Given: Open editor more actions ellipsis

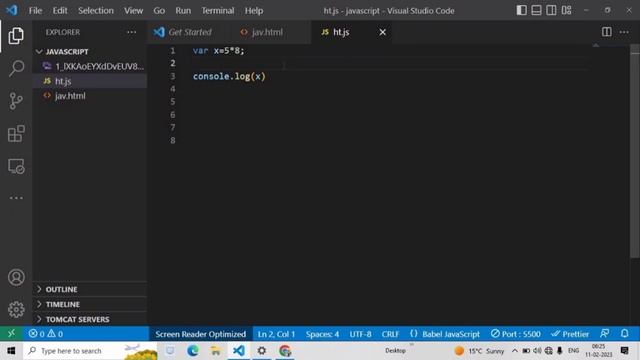Looking at the screenshot, I should (624, 32).
